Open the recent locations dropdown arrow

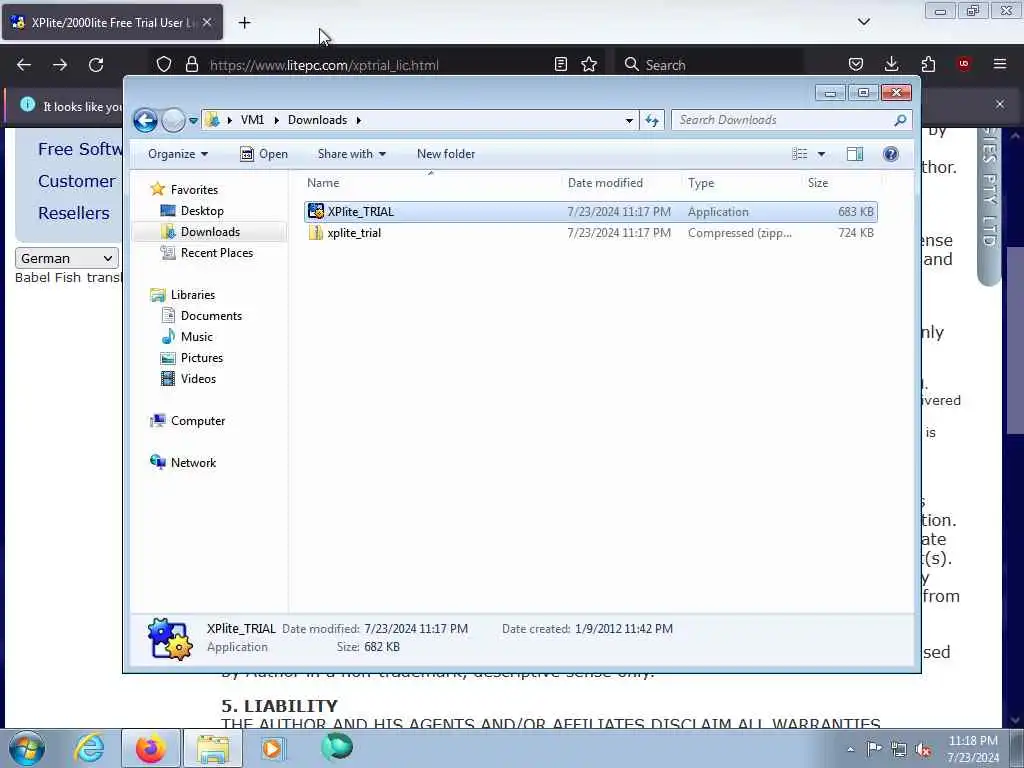point(193,120)
